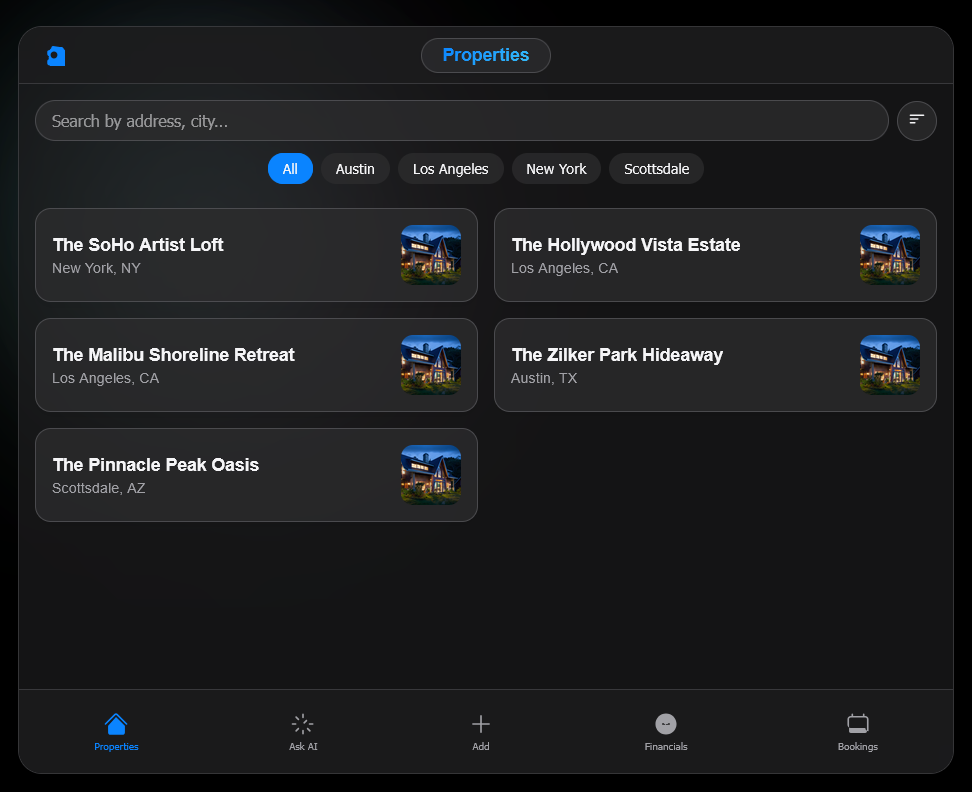The height and width of the screenshot is (792, 972).
Task: Choose the Scottsdale filter chip
Action: 656,169
